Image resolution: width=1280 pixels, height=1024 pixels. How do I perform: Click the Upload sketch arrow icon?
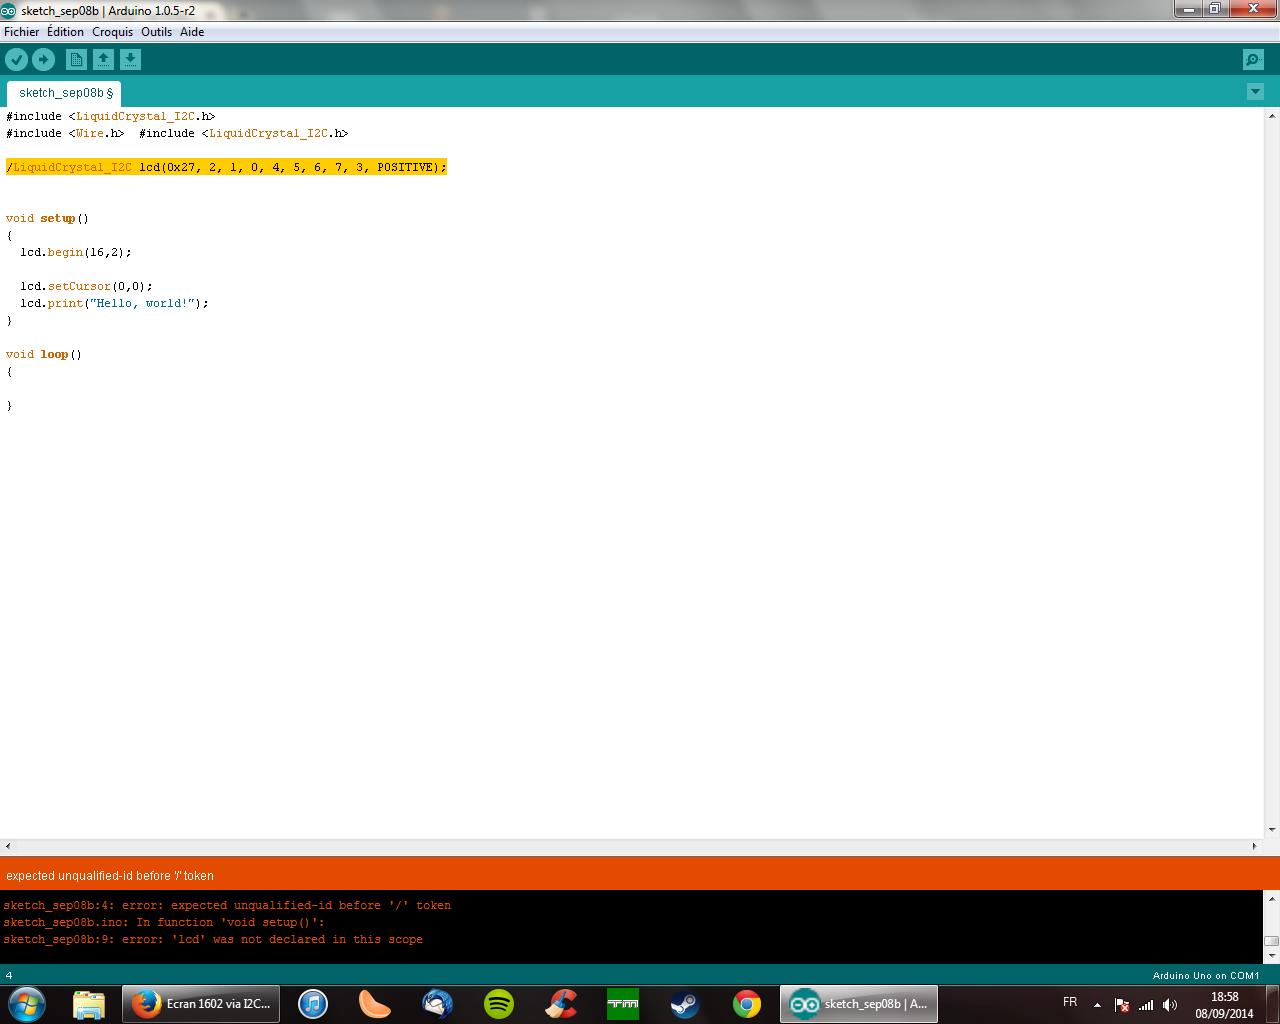(x=43, y=60)
